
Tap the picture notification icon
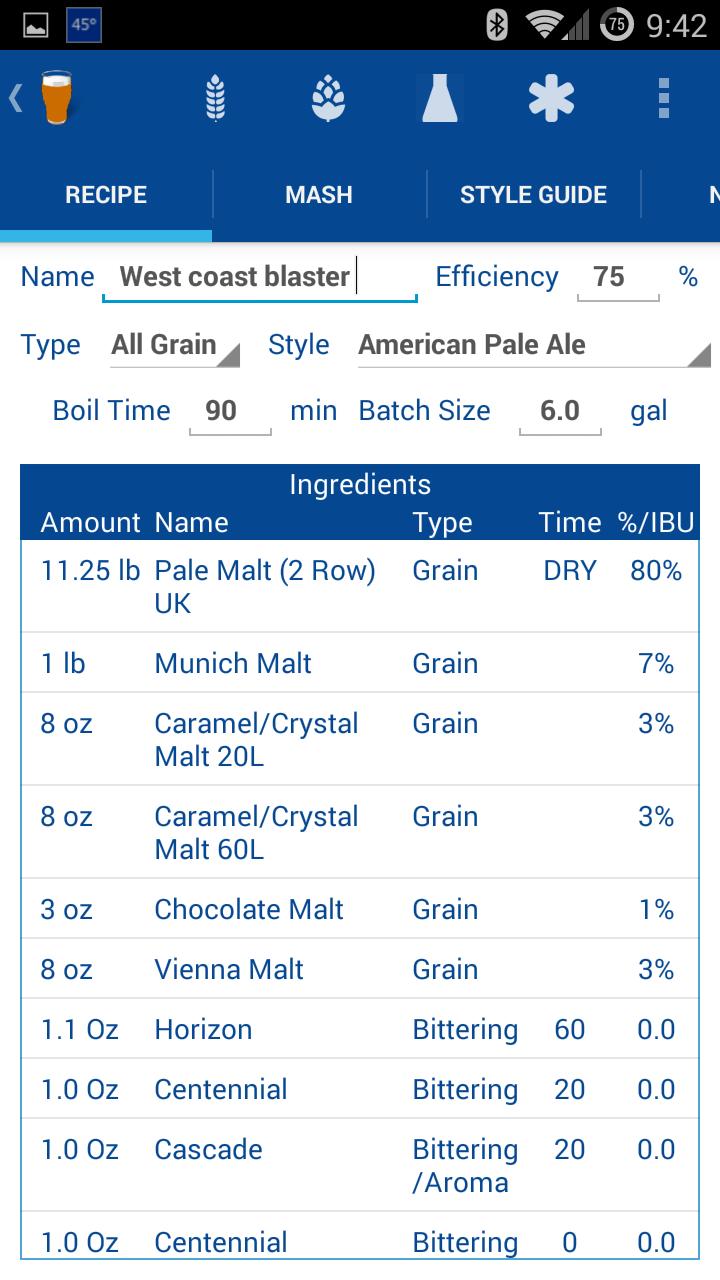[x=35, y=25]
